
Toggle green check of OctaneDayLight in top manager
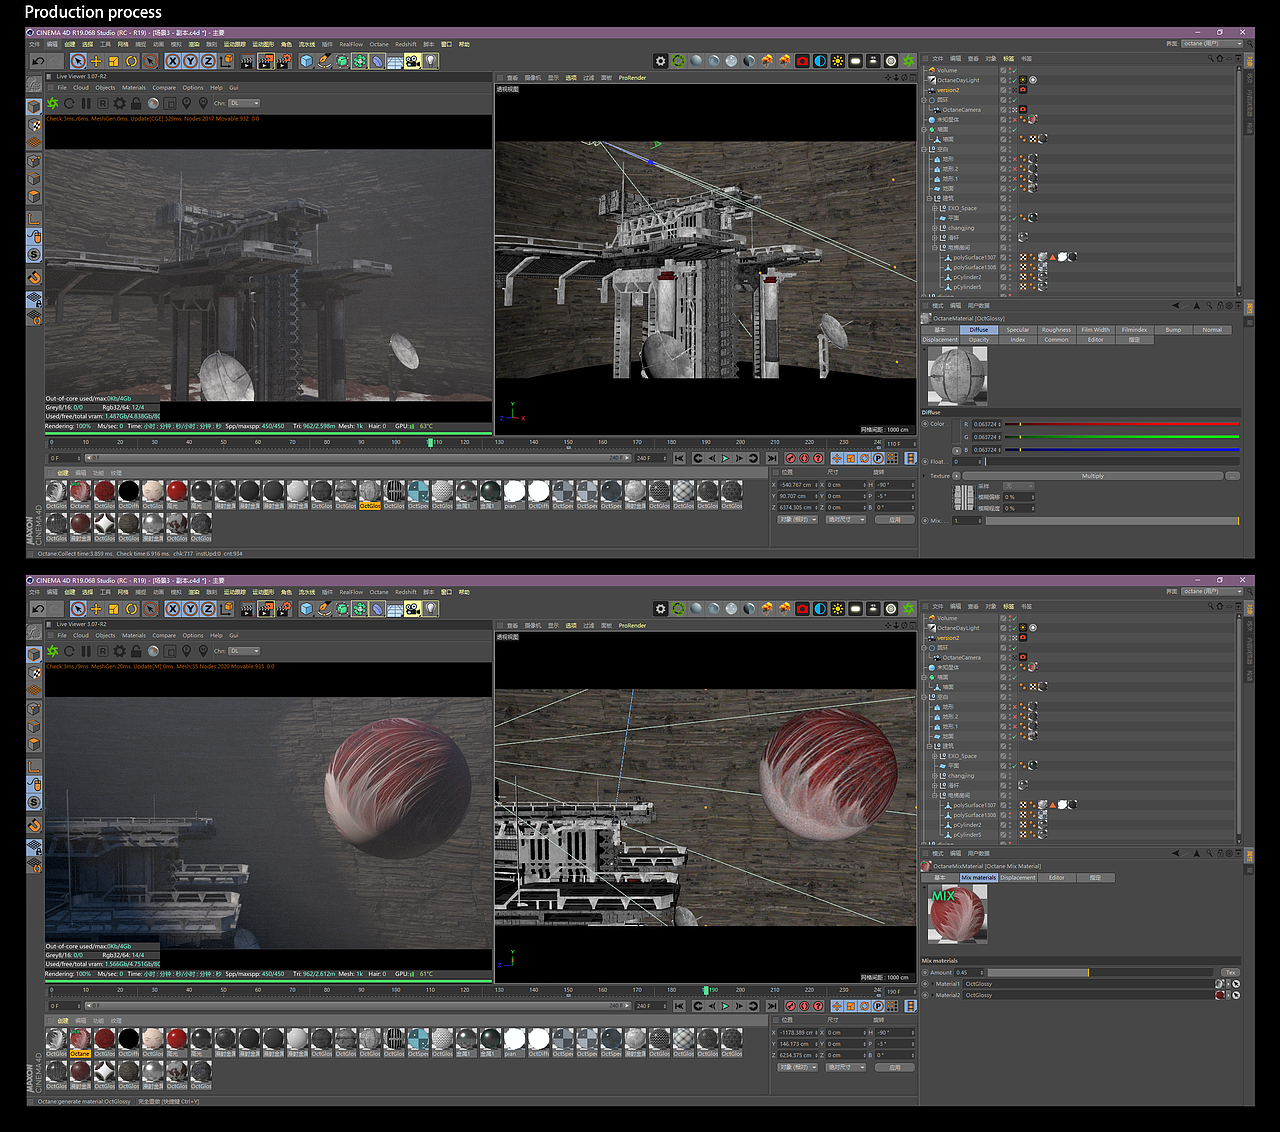pos(1013,80)
